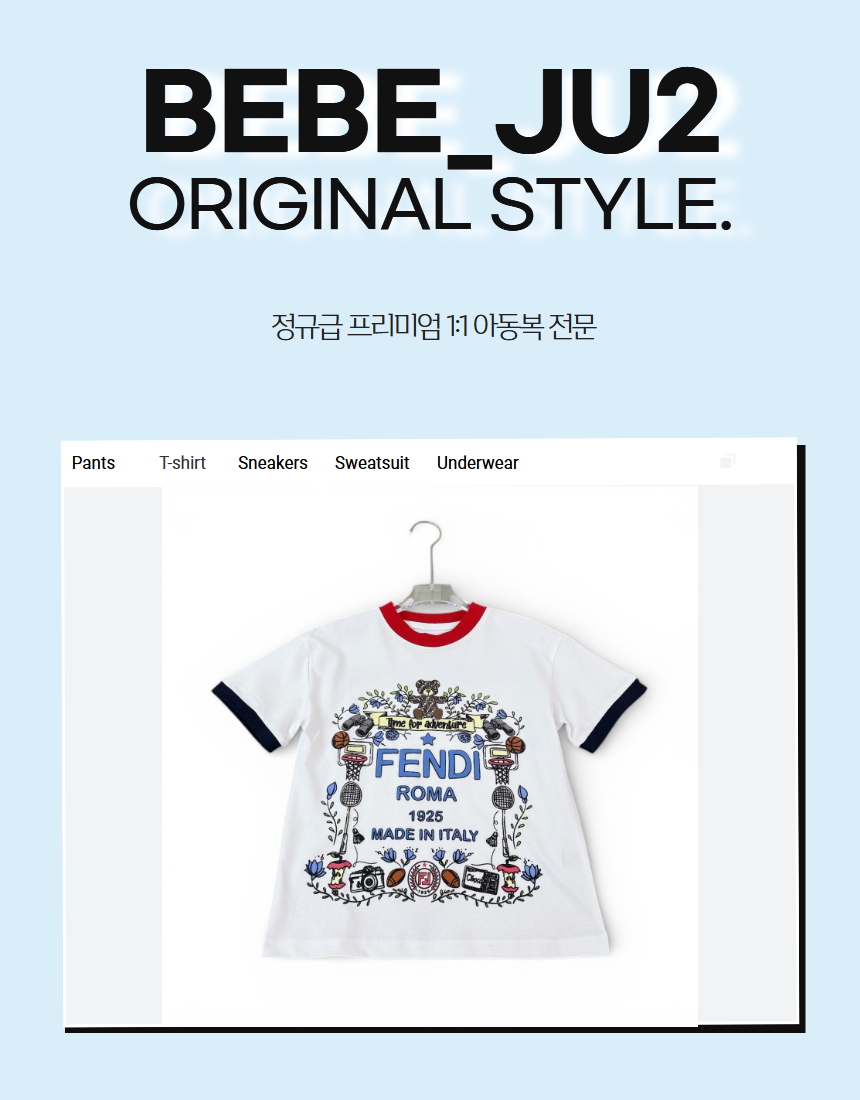This screenshot has height=1100, width=860.
Task: Click the Korean subtitle line
Action: pos(434,326)
